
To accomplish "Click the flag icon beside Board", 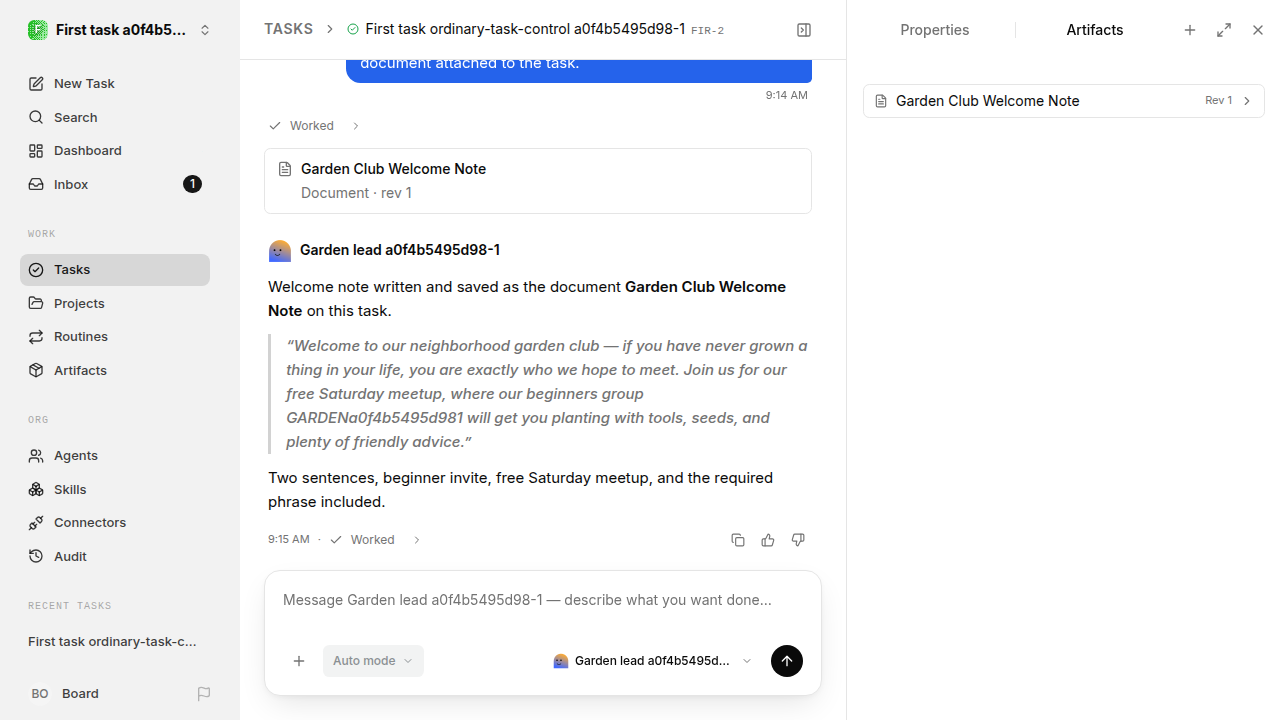I will point(204,694).
